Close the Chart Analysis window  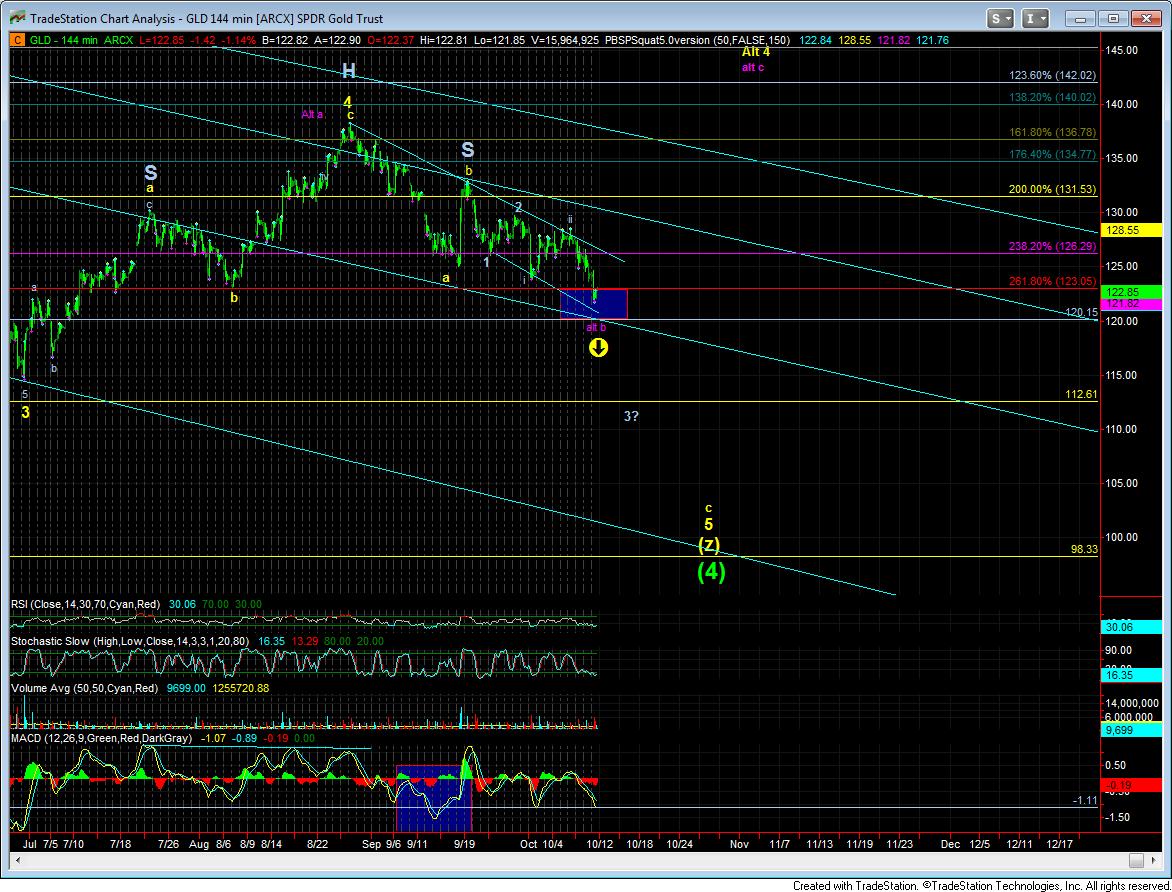click(x=1145, y=19)
